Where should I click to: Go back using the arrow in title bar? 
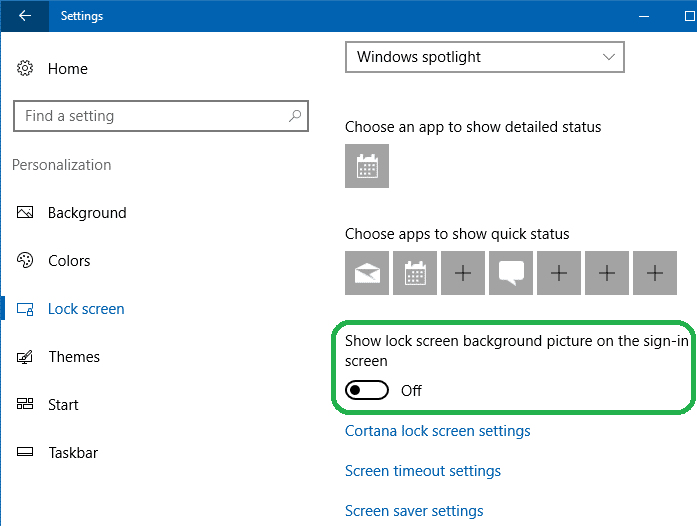pos(25,16)
